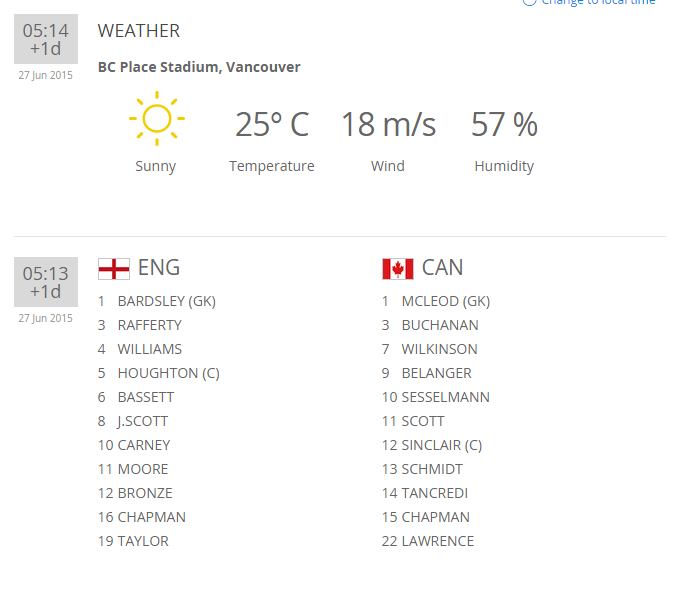This screenshot has width=674, height=593.
Task: Click the Canada flag icon
Action: tap(397, 268)
